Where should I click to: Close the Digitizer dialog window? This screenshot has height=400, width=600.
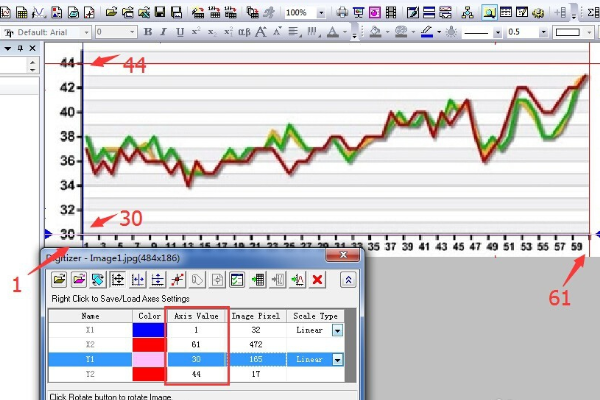[343, 255]
